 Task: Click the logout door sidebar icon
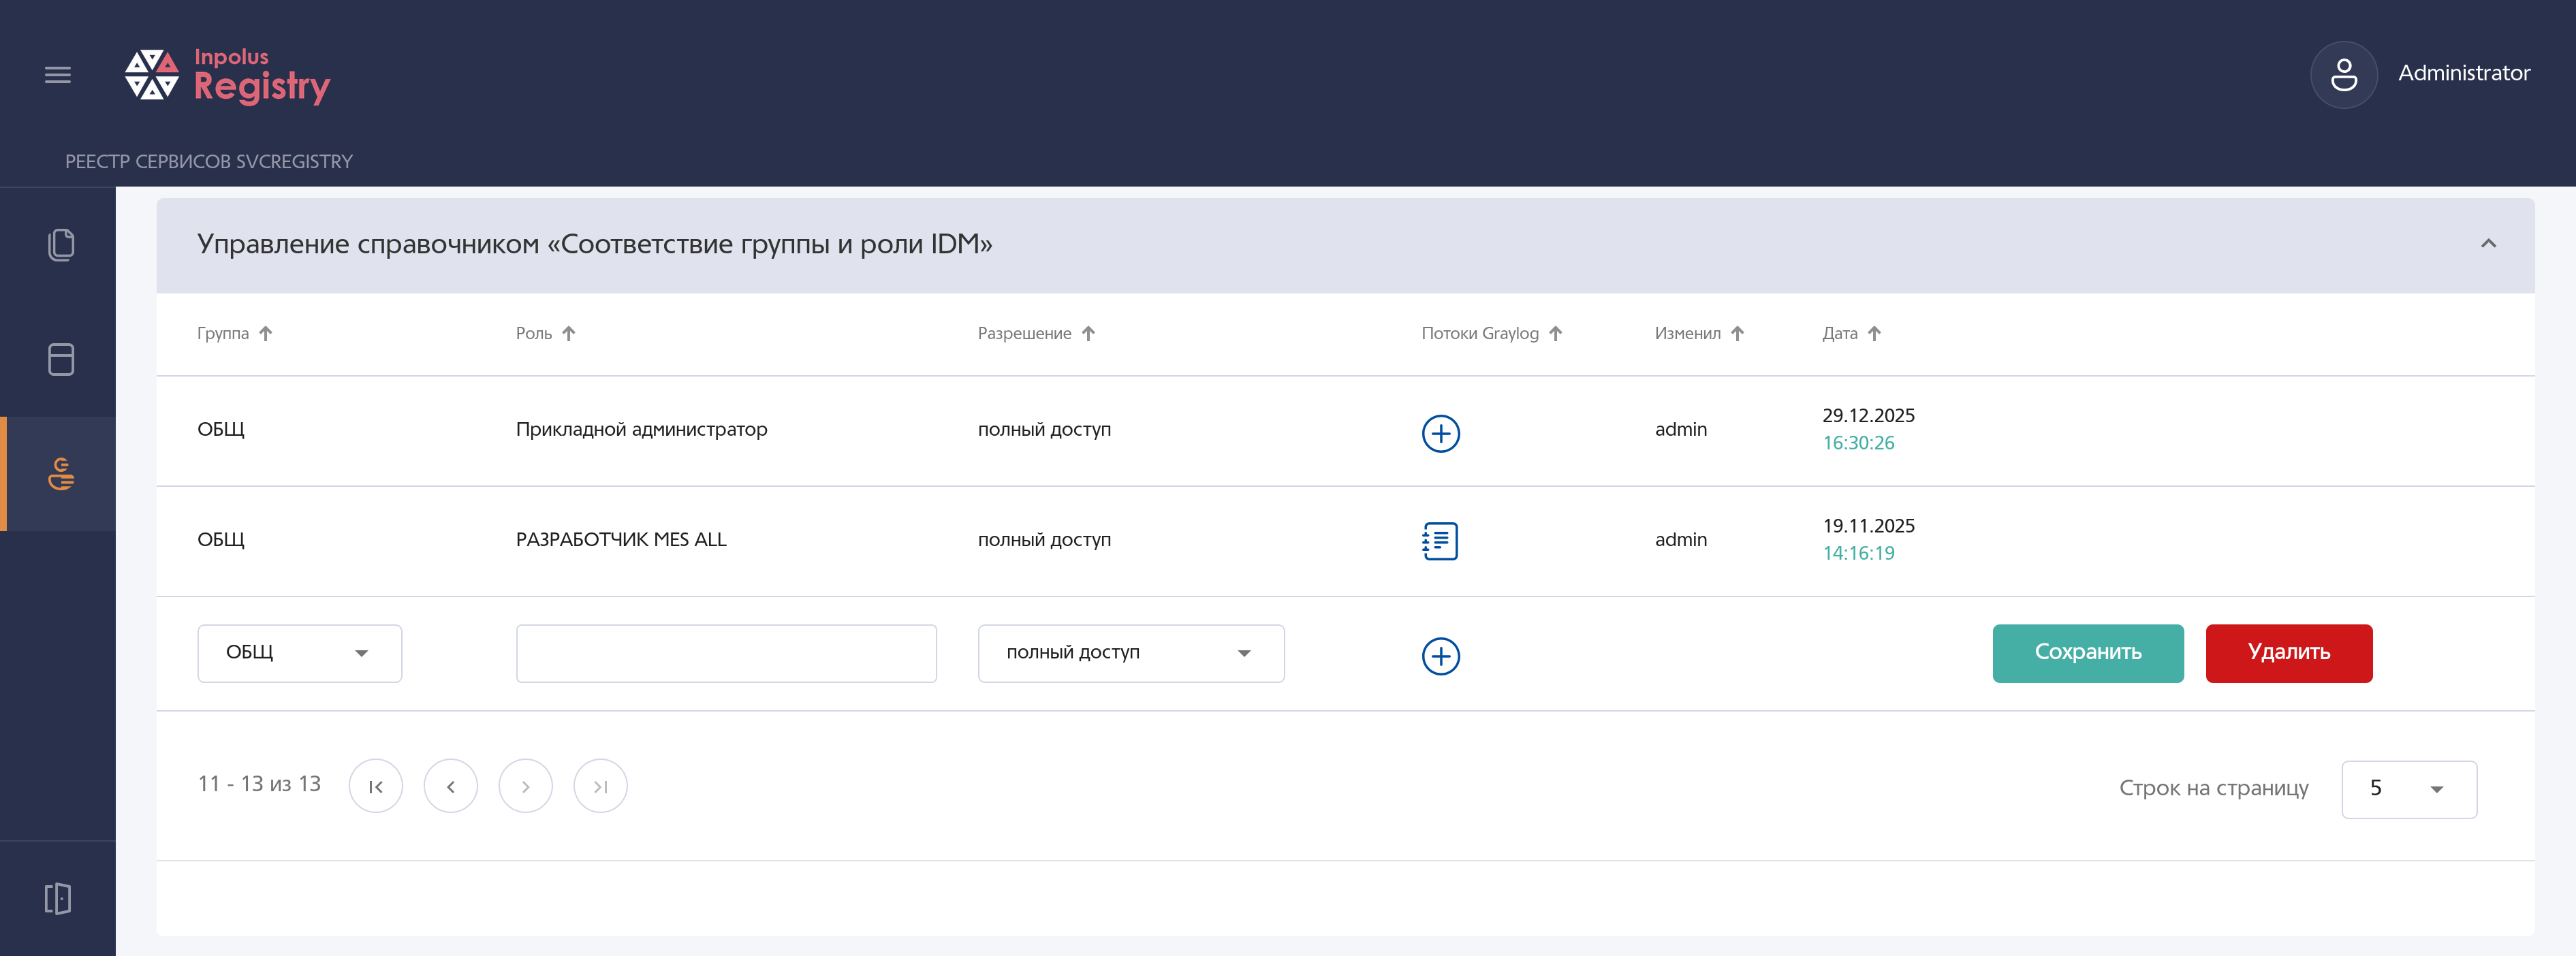(x=58, y=898)
